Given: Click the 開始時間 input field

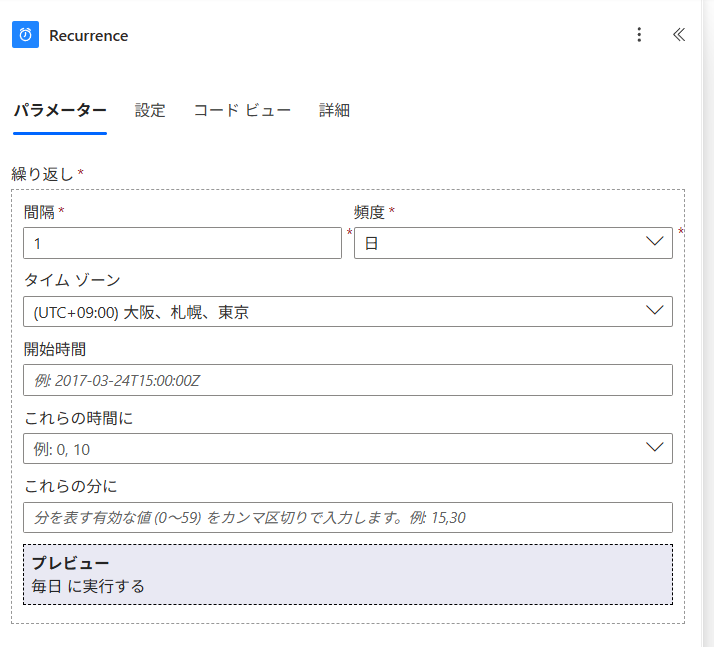Looking at the screenshot, I should tap(347, 380).
